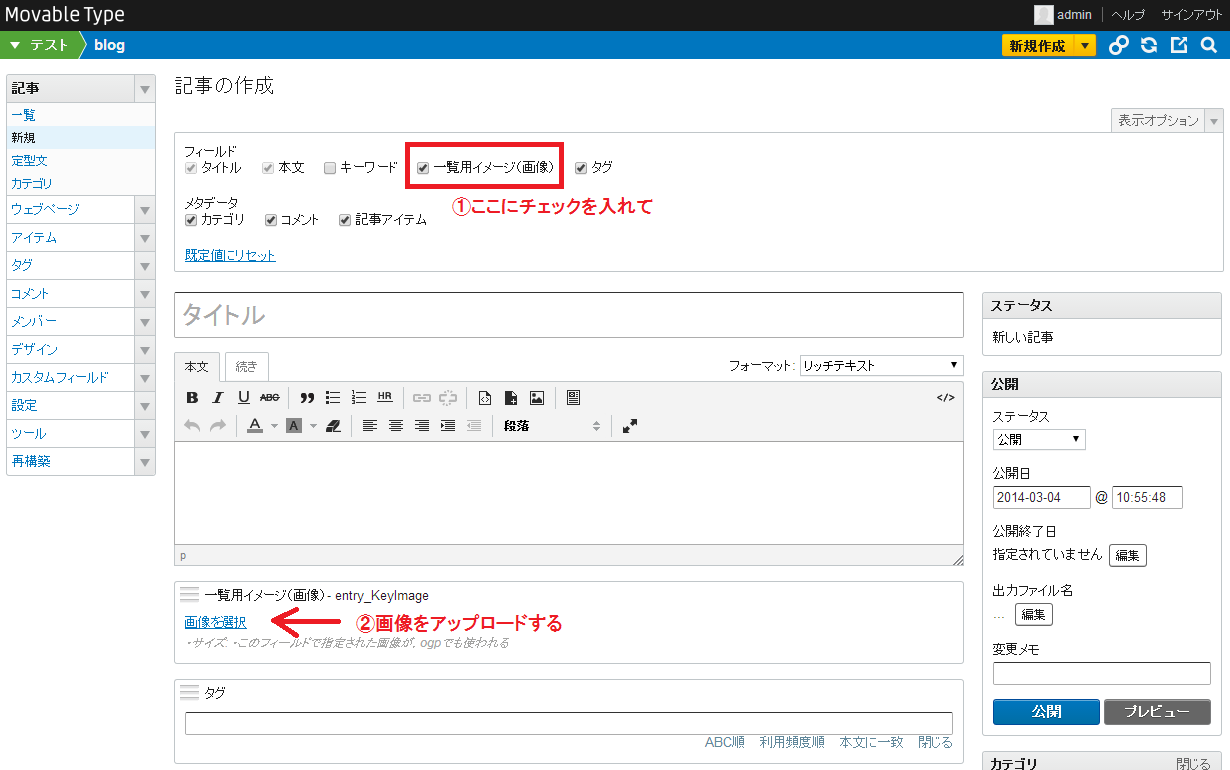Apply italic formatting
Screen dimensions: 1230x770
[x=217, y=397]
